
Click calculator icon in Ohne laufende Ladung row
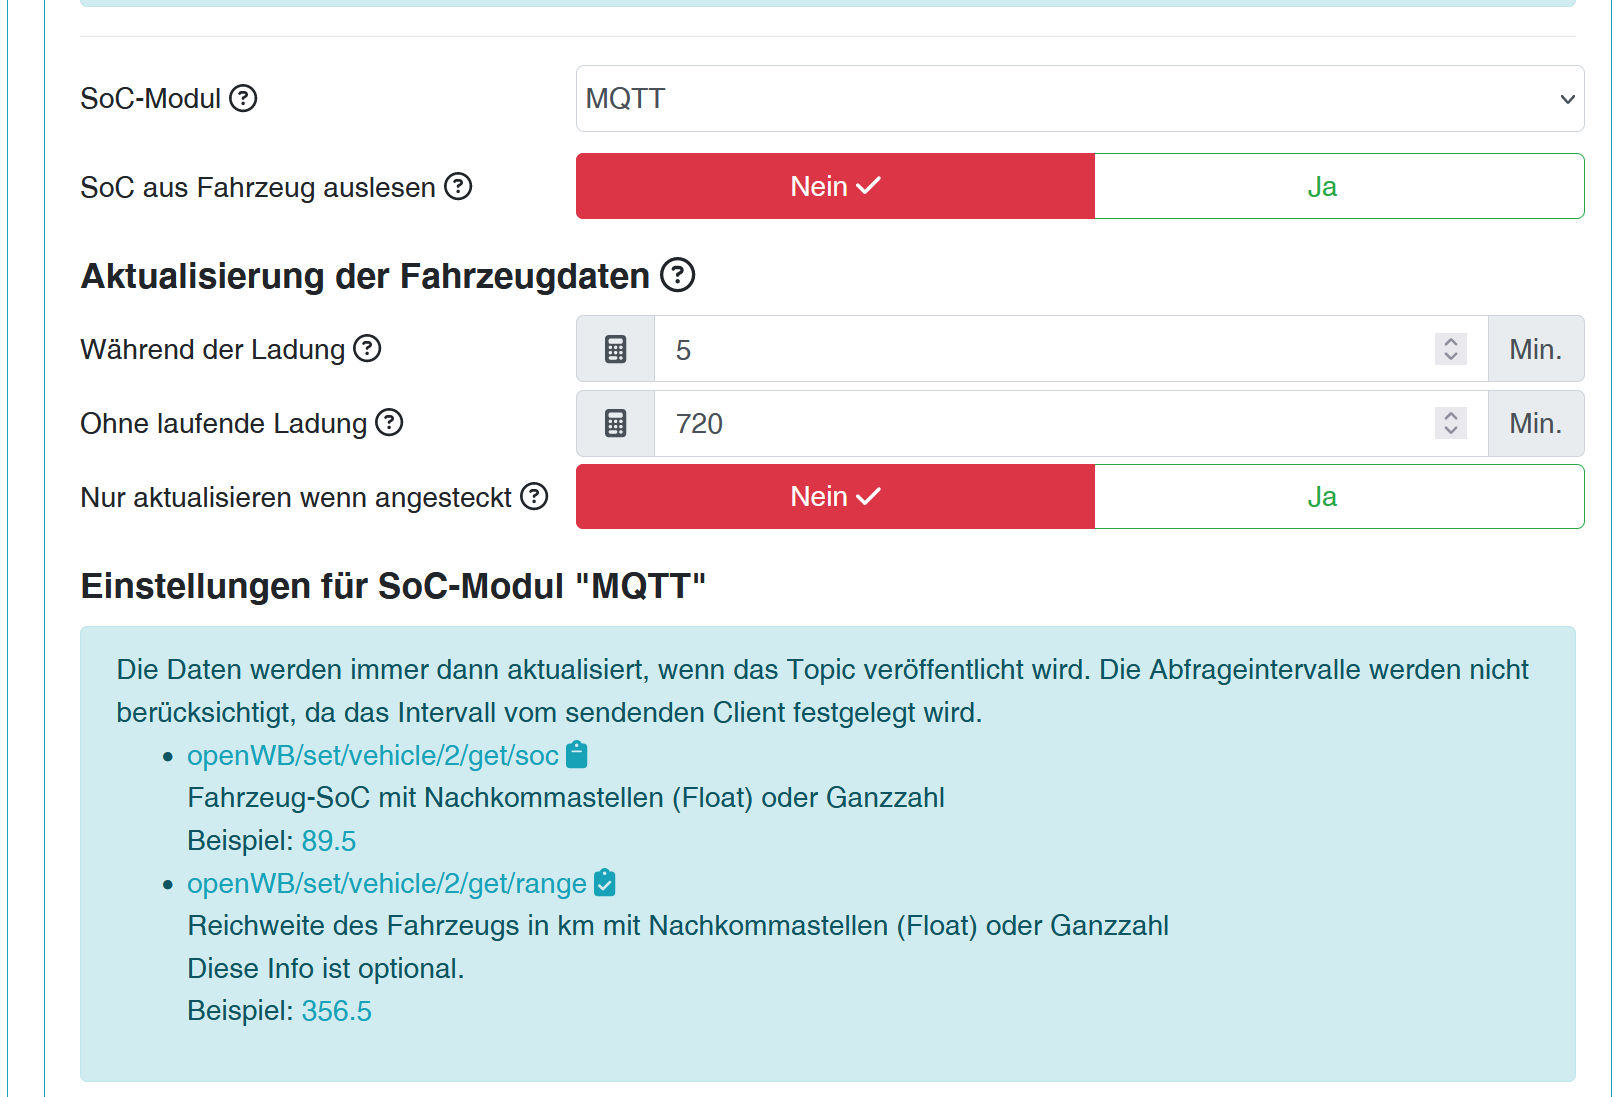click(616, 423)
